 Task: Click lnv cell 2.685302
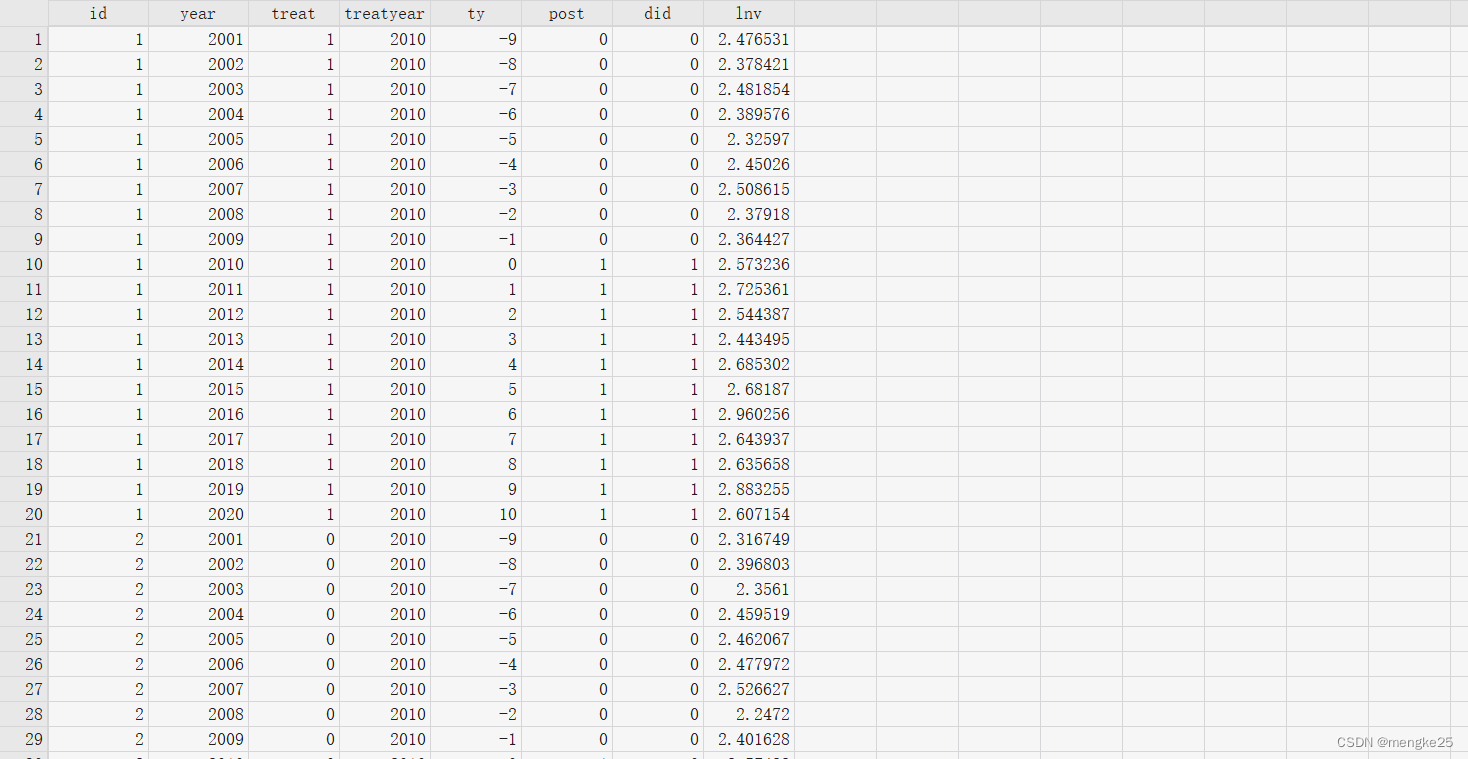coord(749,364)
